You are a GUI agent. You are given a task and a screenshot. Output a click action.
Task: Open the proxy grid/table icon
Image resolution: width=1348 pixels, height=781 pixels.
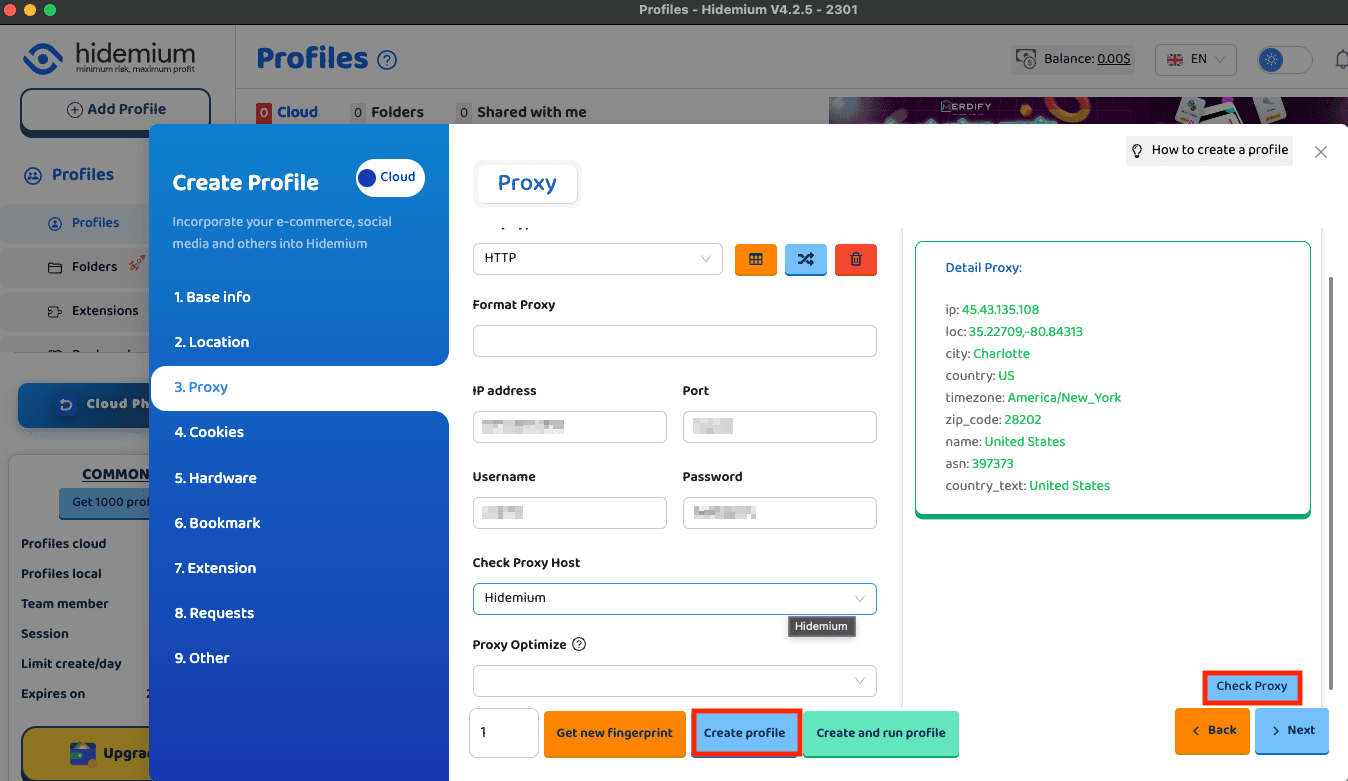755,259
